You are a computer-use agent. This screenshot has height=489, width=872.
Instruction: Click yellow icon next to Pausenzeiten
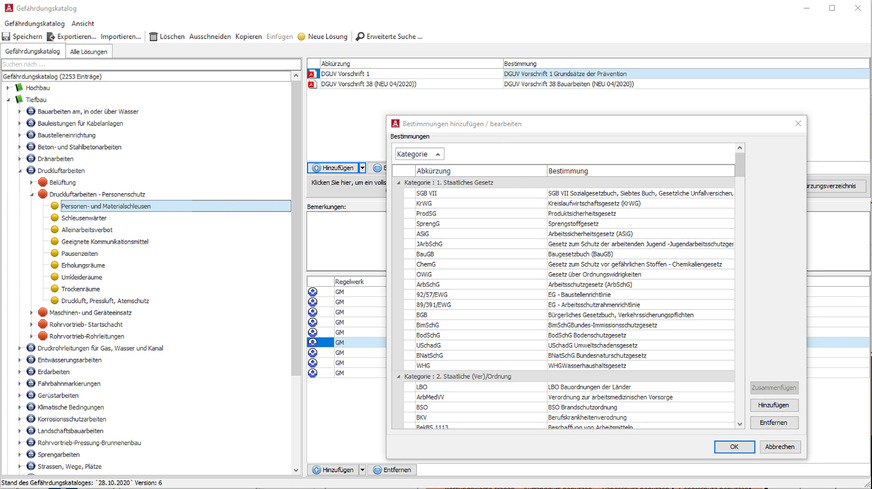coord(55,254)
